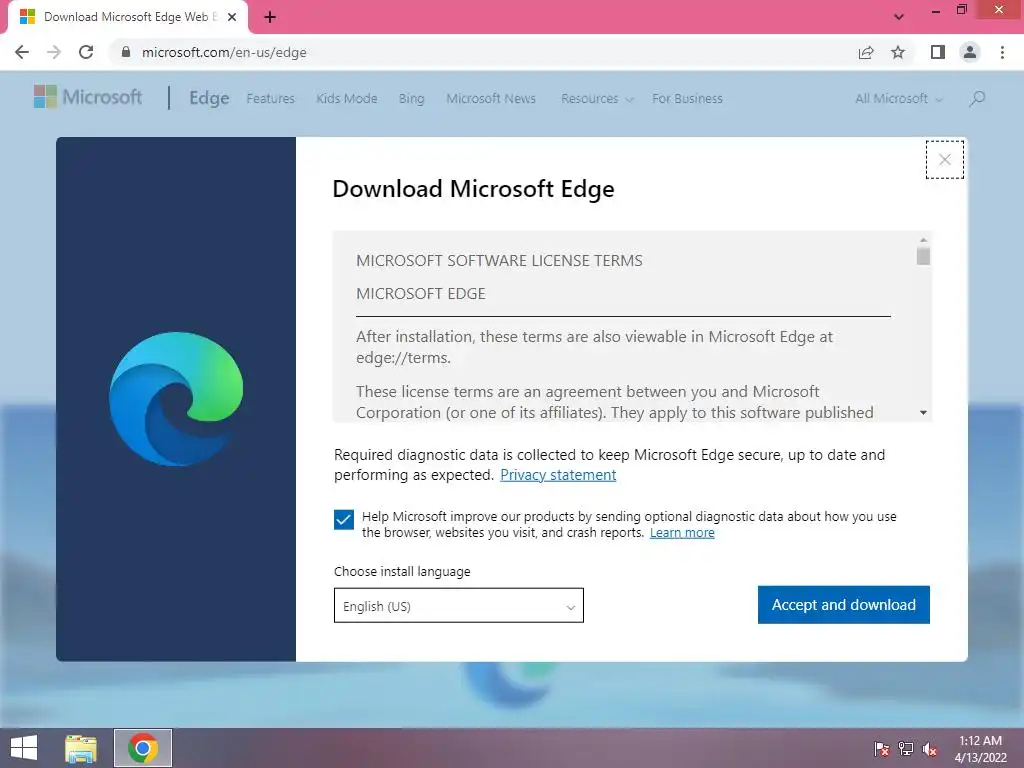Image resolution: width=1024 pixels, height=768 pixels.
Task: Click Accept and download button
Action: pos(844,605)
